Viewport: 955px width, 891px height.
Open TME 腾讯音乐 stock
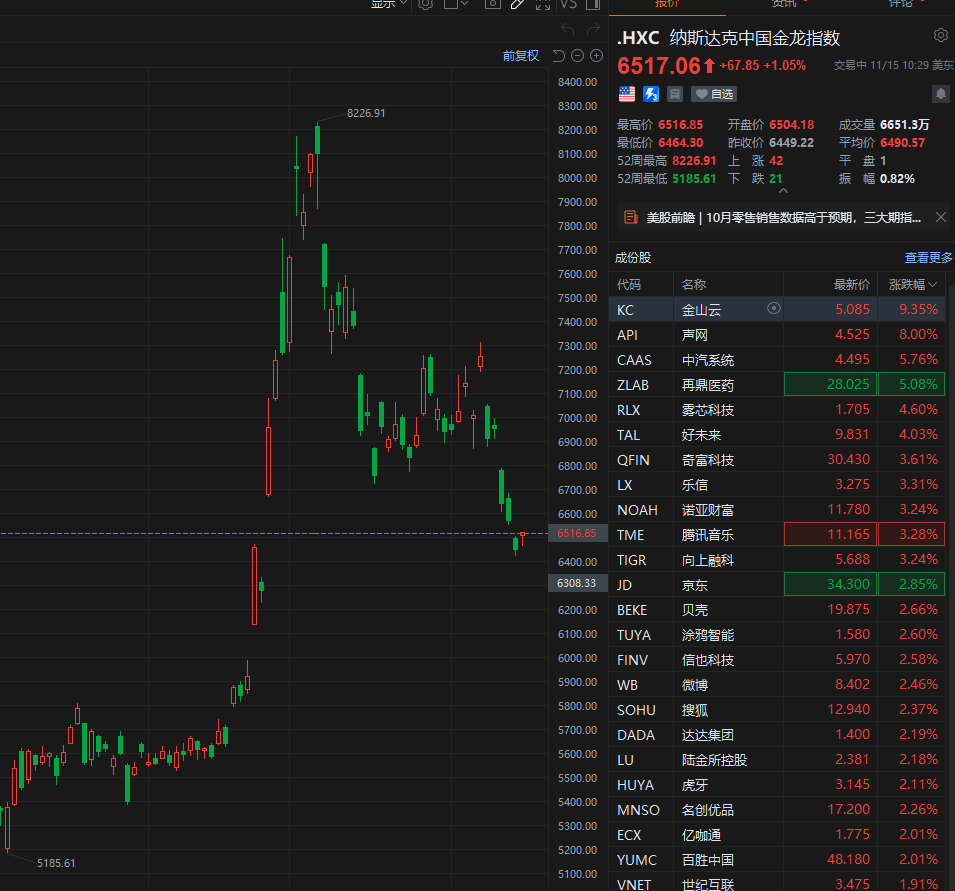click(x=777, y=534)
